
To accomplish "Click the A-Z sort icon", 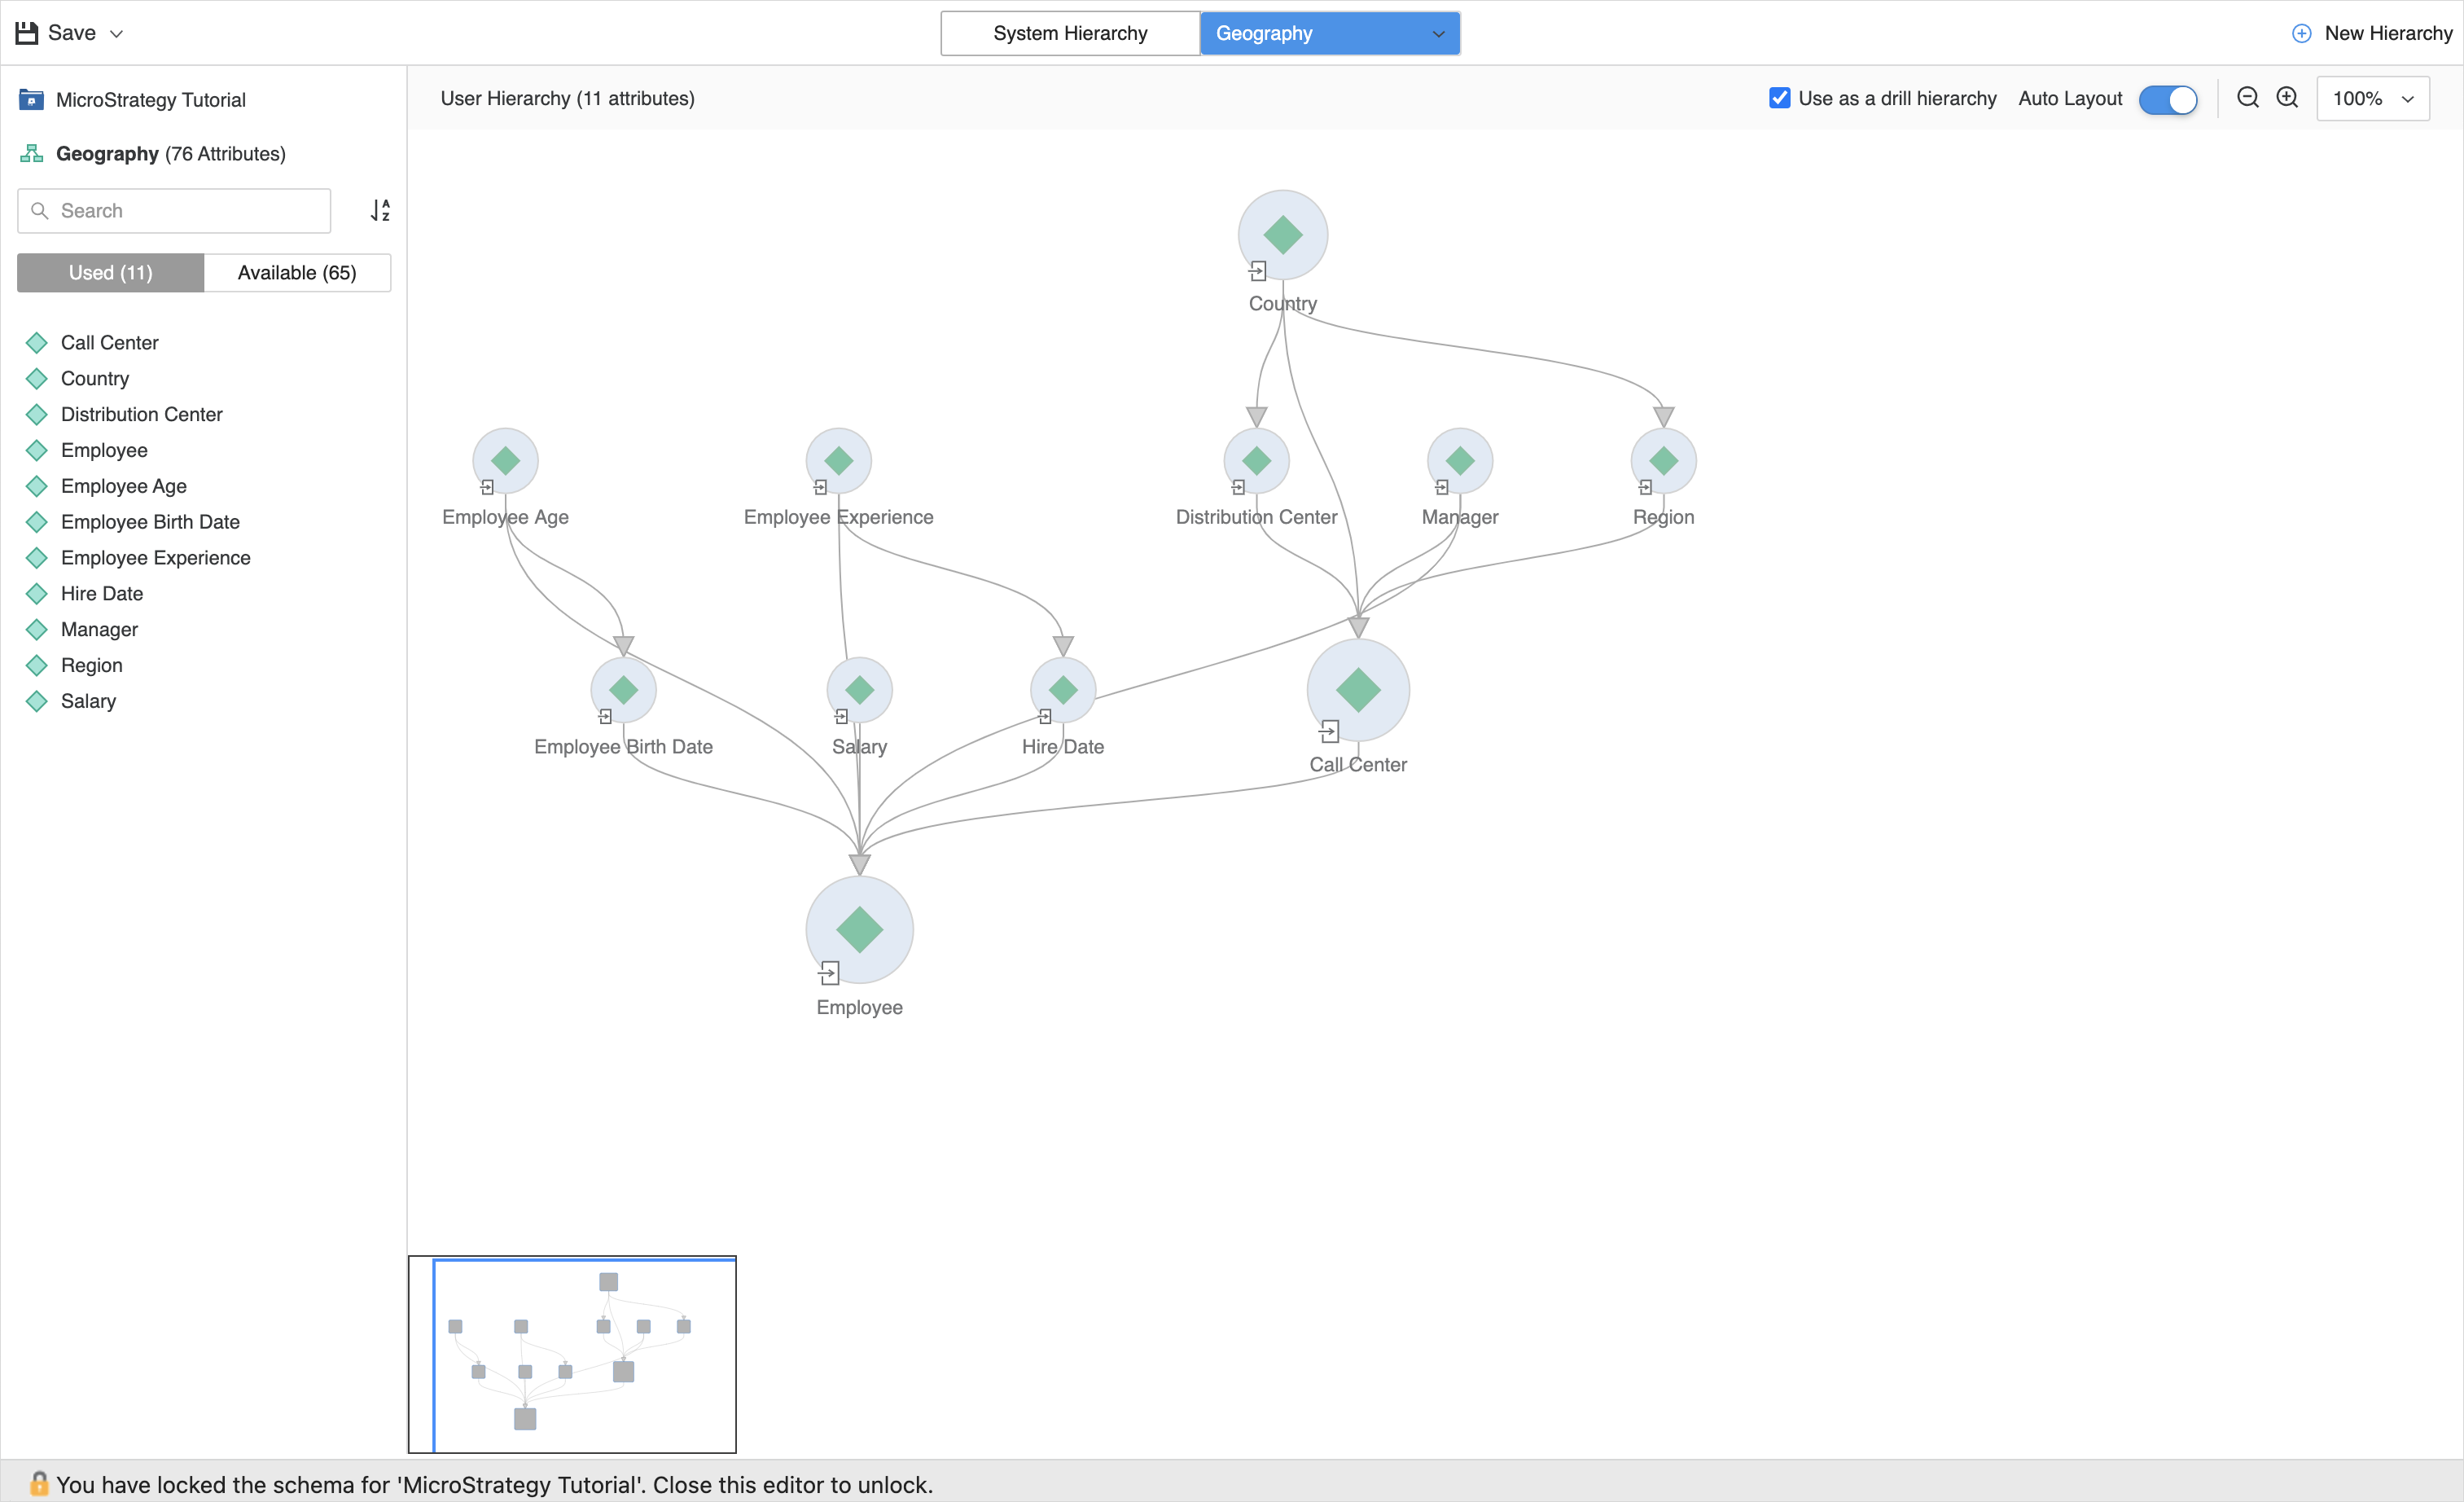I will 380,210.
